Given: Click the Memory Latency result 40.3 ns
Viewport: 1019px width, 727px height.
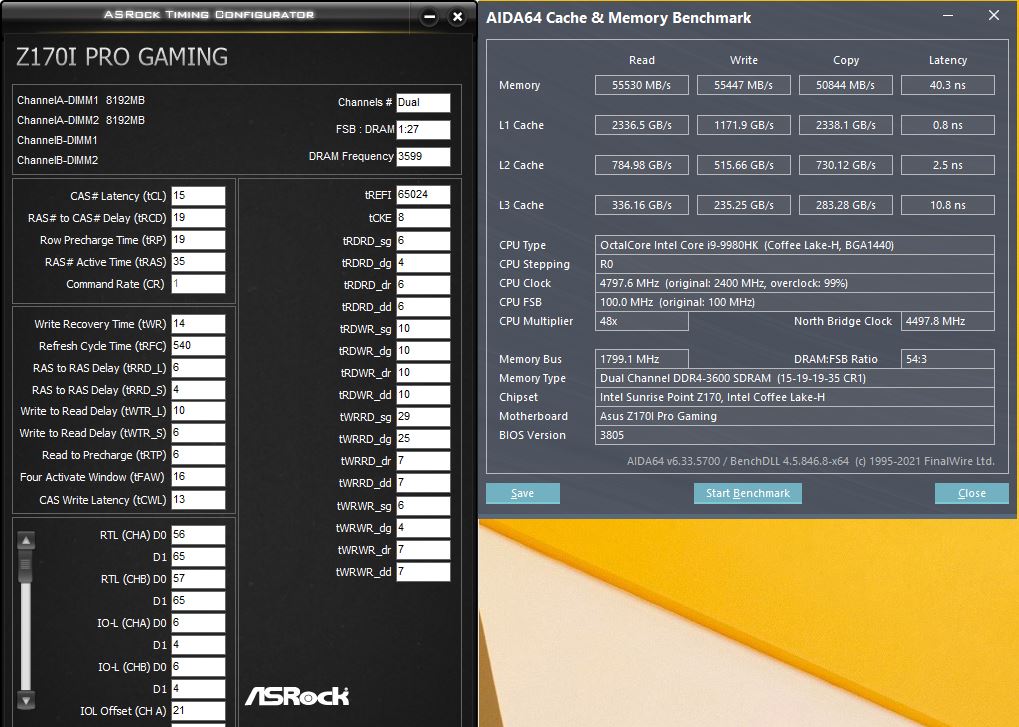Looking at the screenshot, I should point(948,85).
